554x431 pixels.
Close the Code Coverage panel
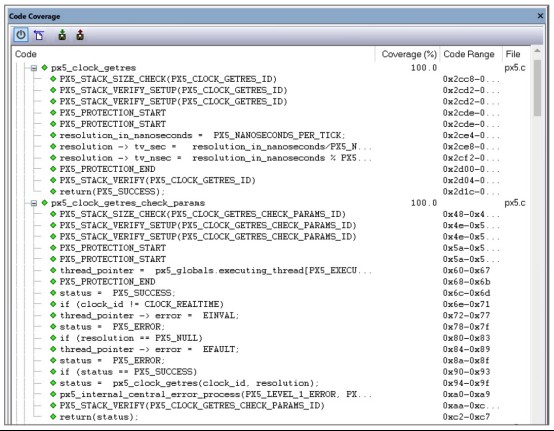pos(540,16)
